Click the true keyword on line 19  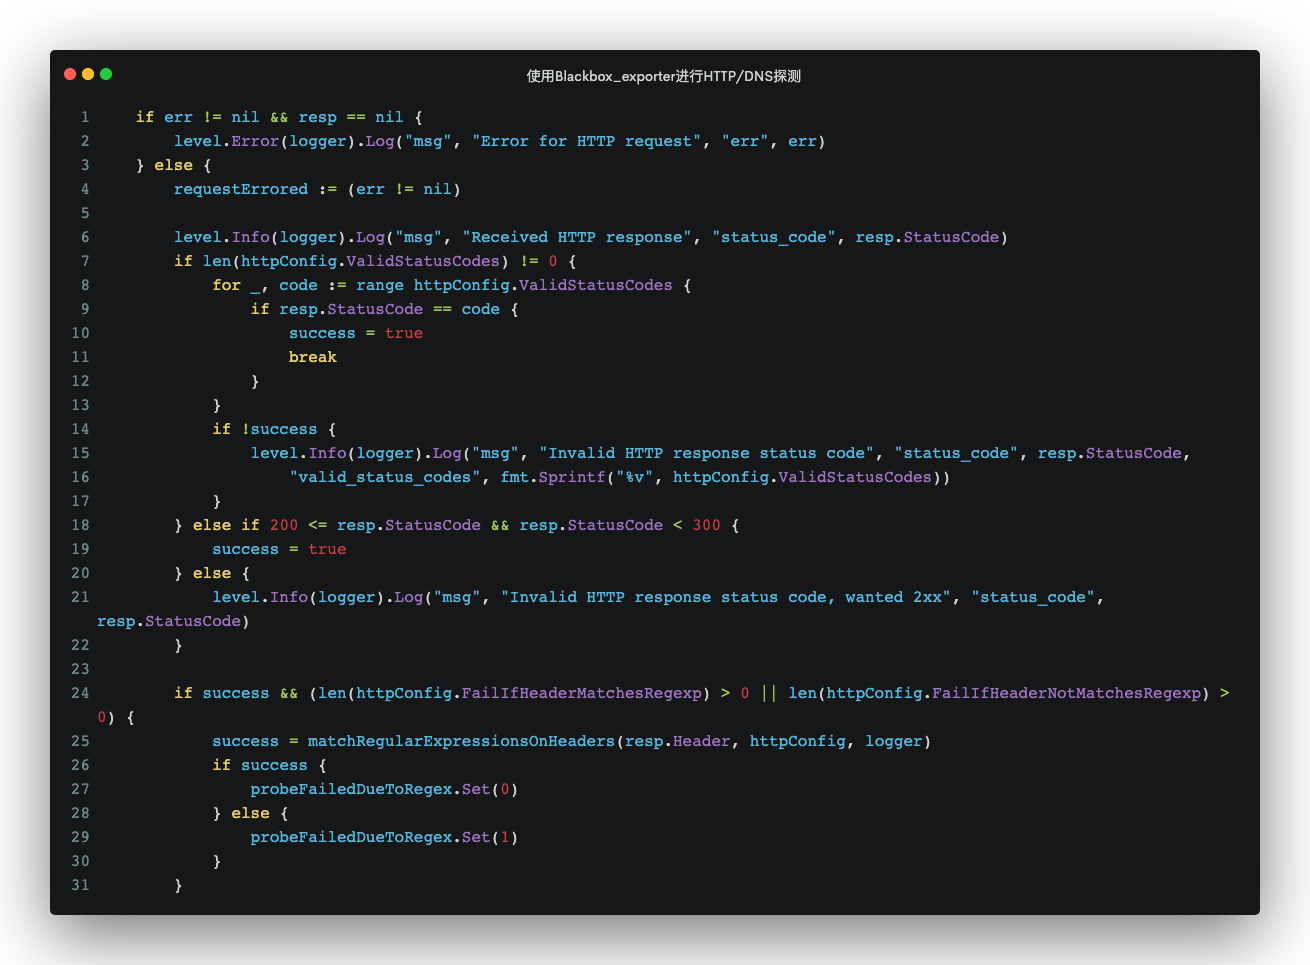click(x=327, y=549)
